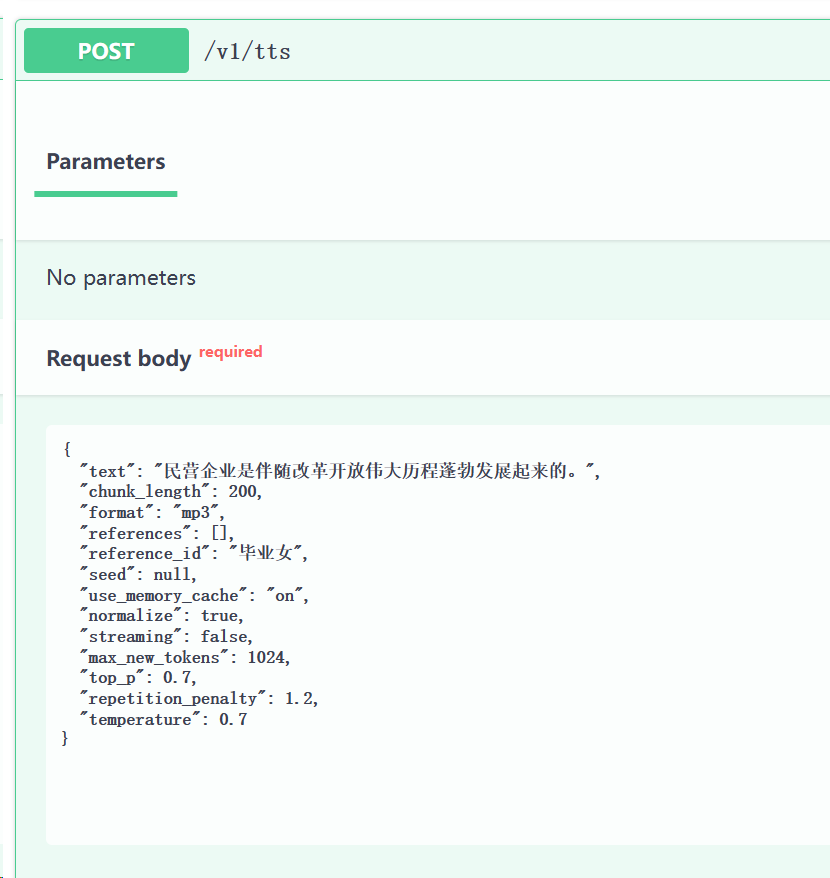Click the closing brace of the JSON body

(x=65, y=738)
